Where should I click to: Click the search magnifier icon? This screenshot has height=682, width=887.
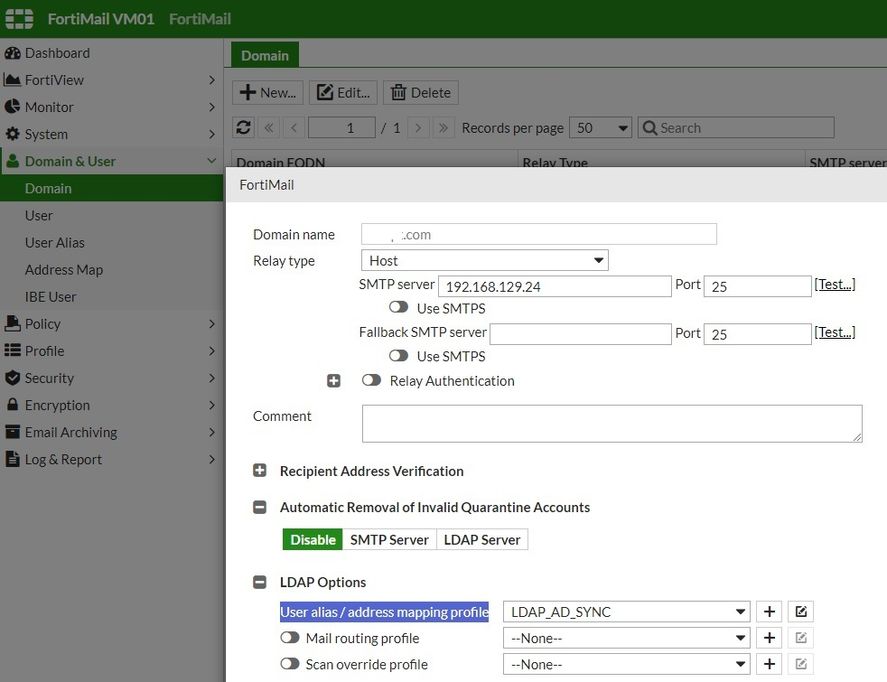coord(650,128)
